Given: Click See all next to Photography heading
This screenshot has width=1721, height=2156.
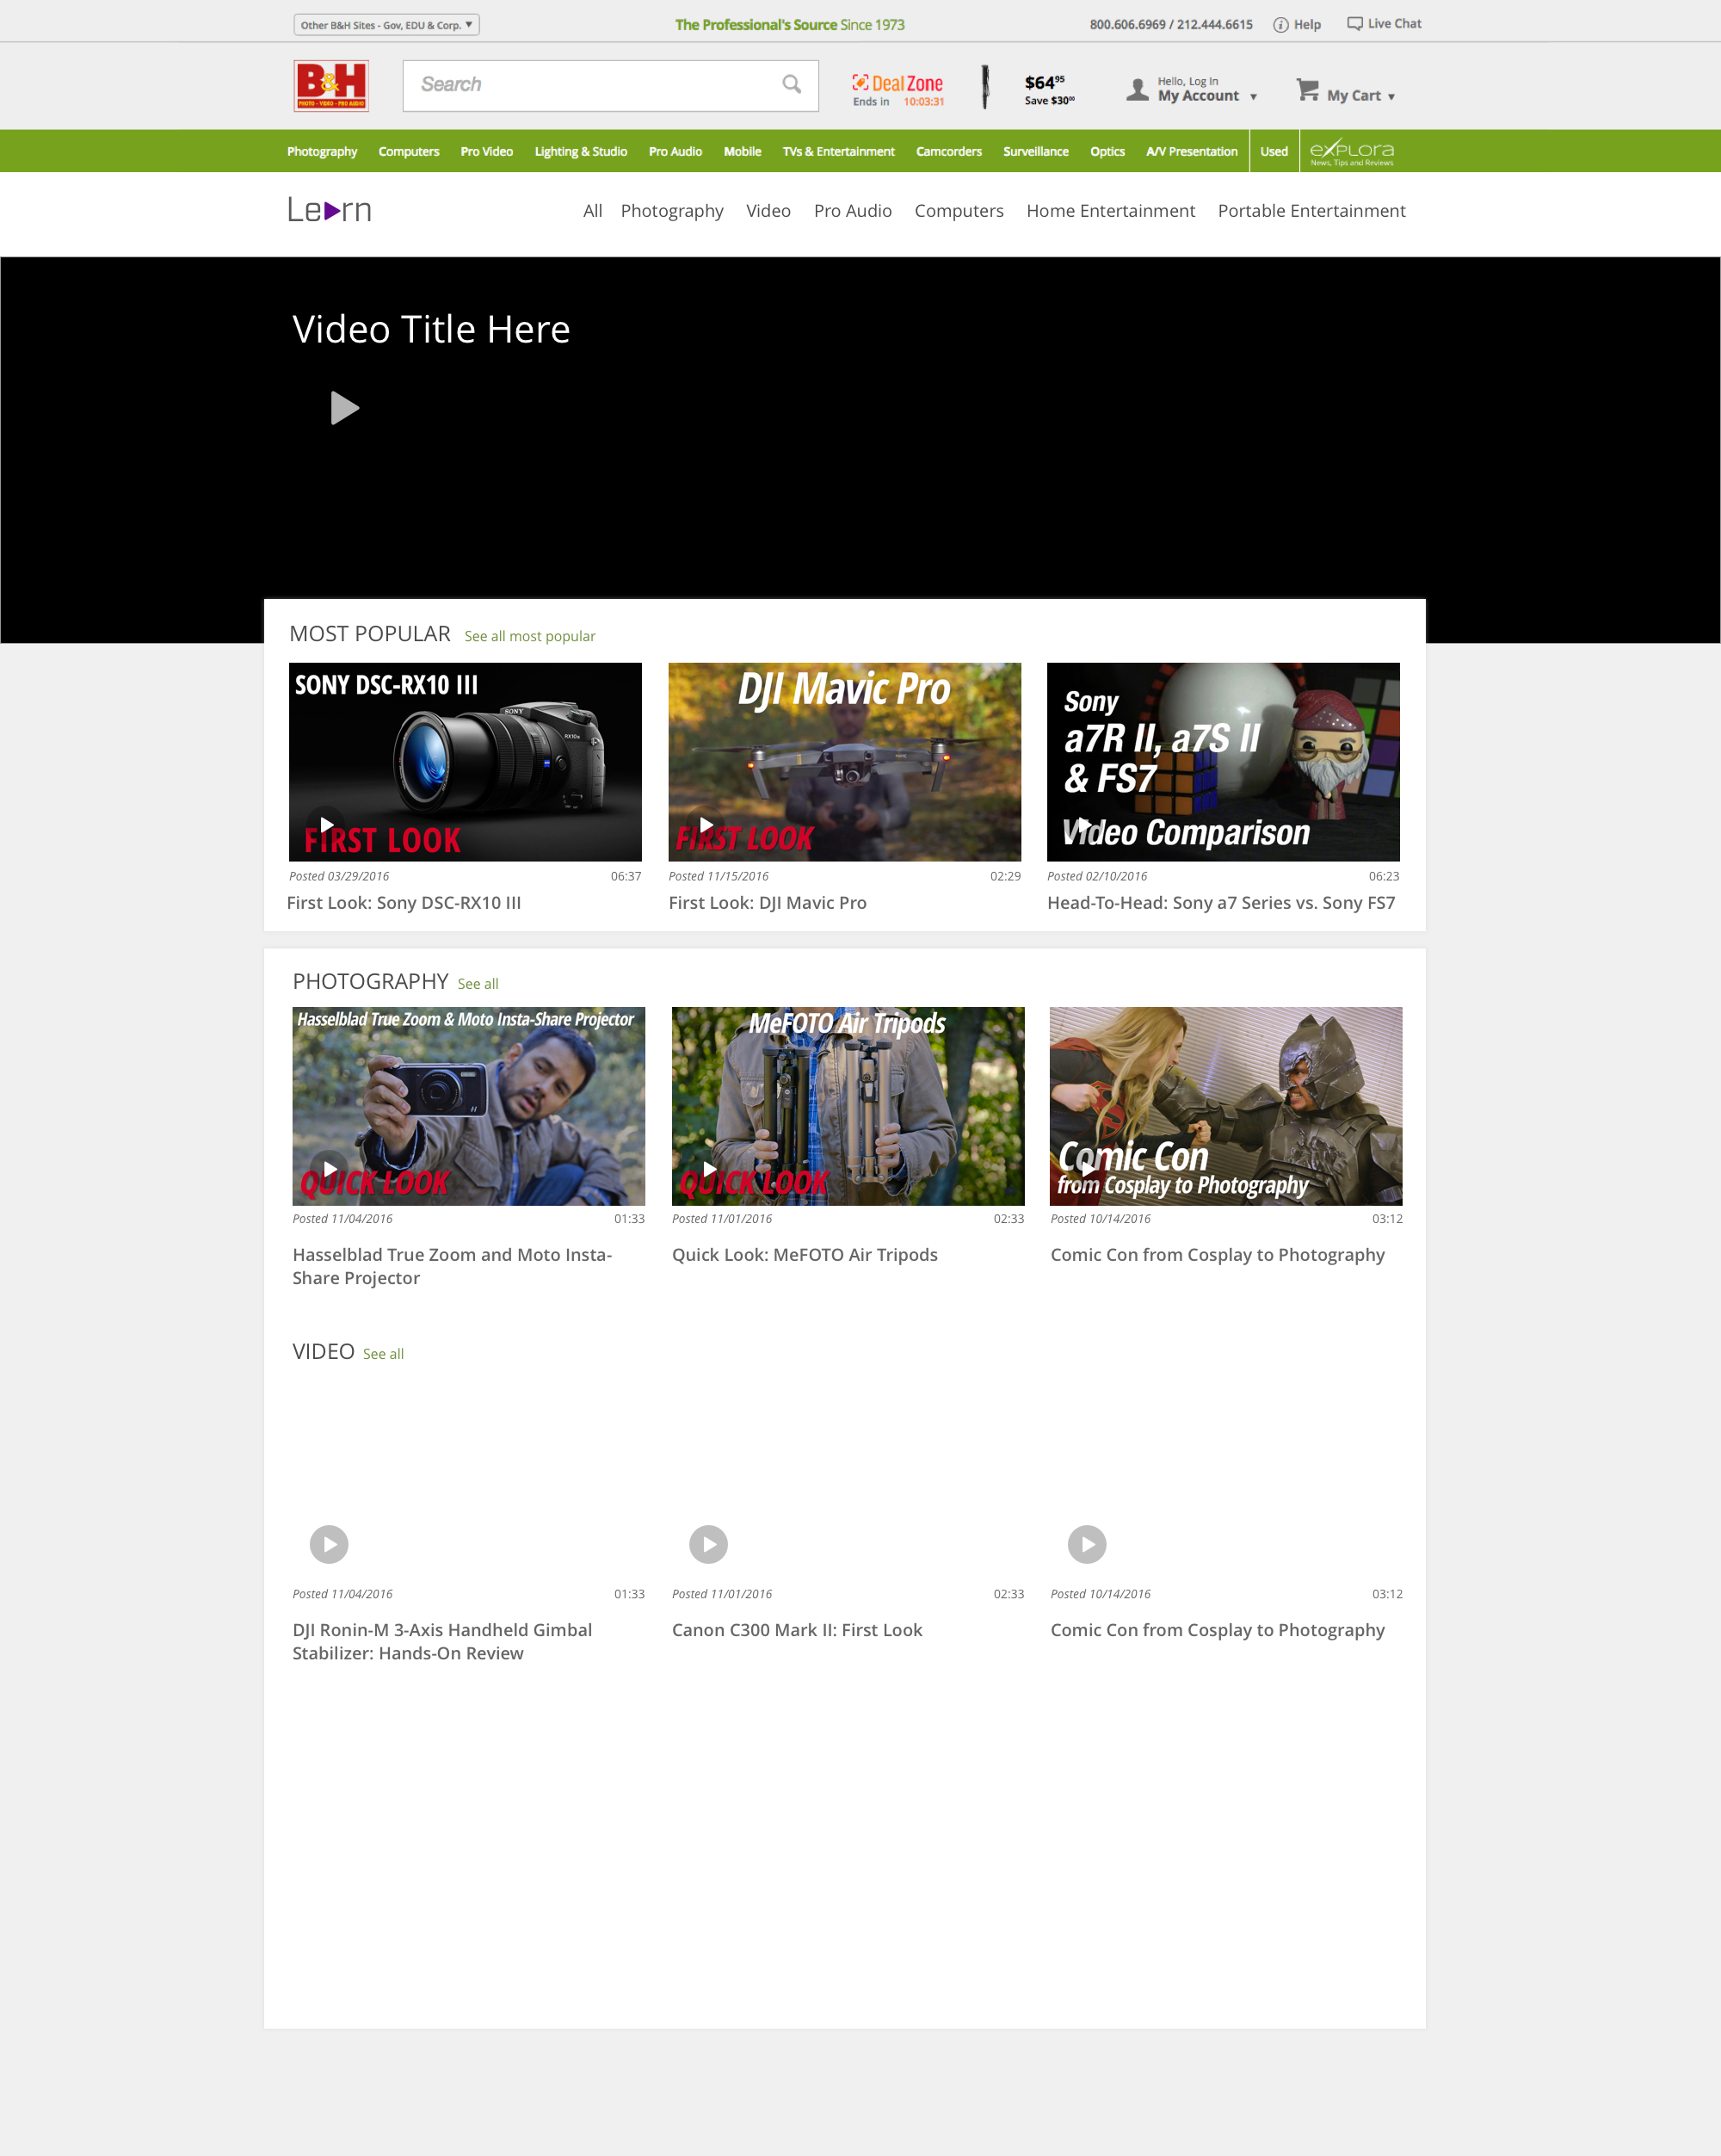Looking at the screenshot, I should tap(478, 984).
